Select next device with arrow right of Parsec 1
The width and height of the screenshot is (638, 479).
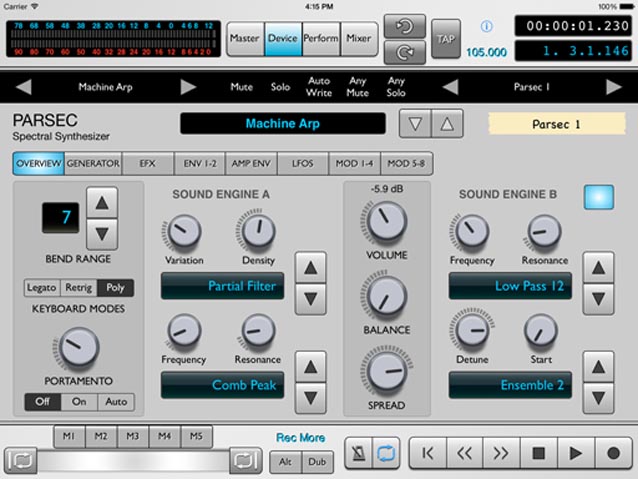(614, 87)
